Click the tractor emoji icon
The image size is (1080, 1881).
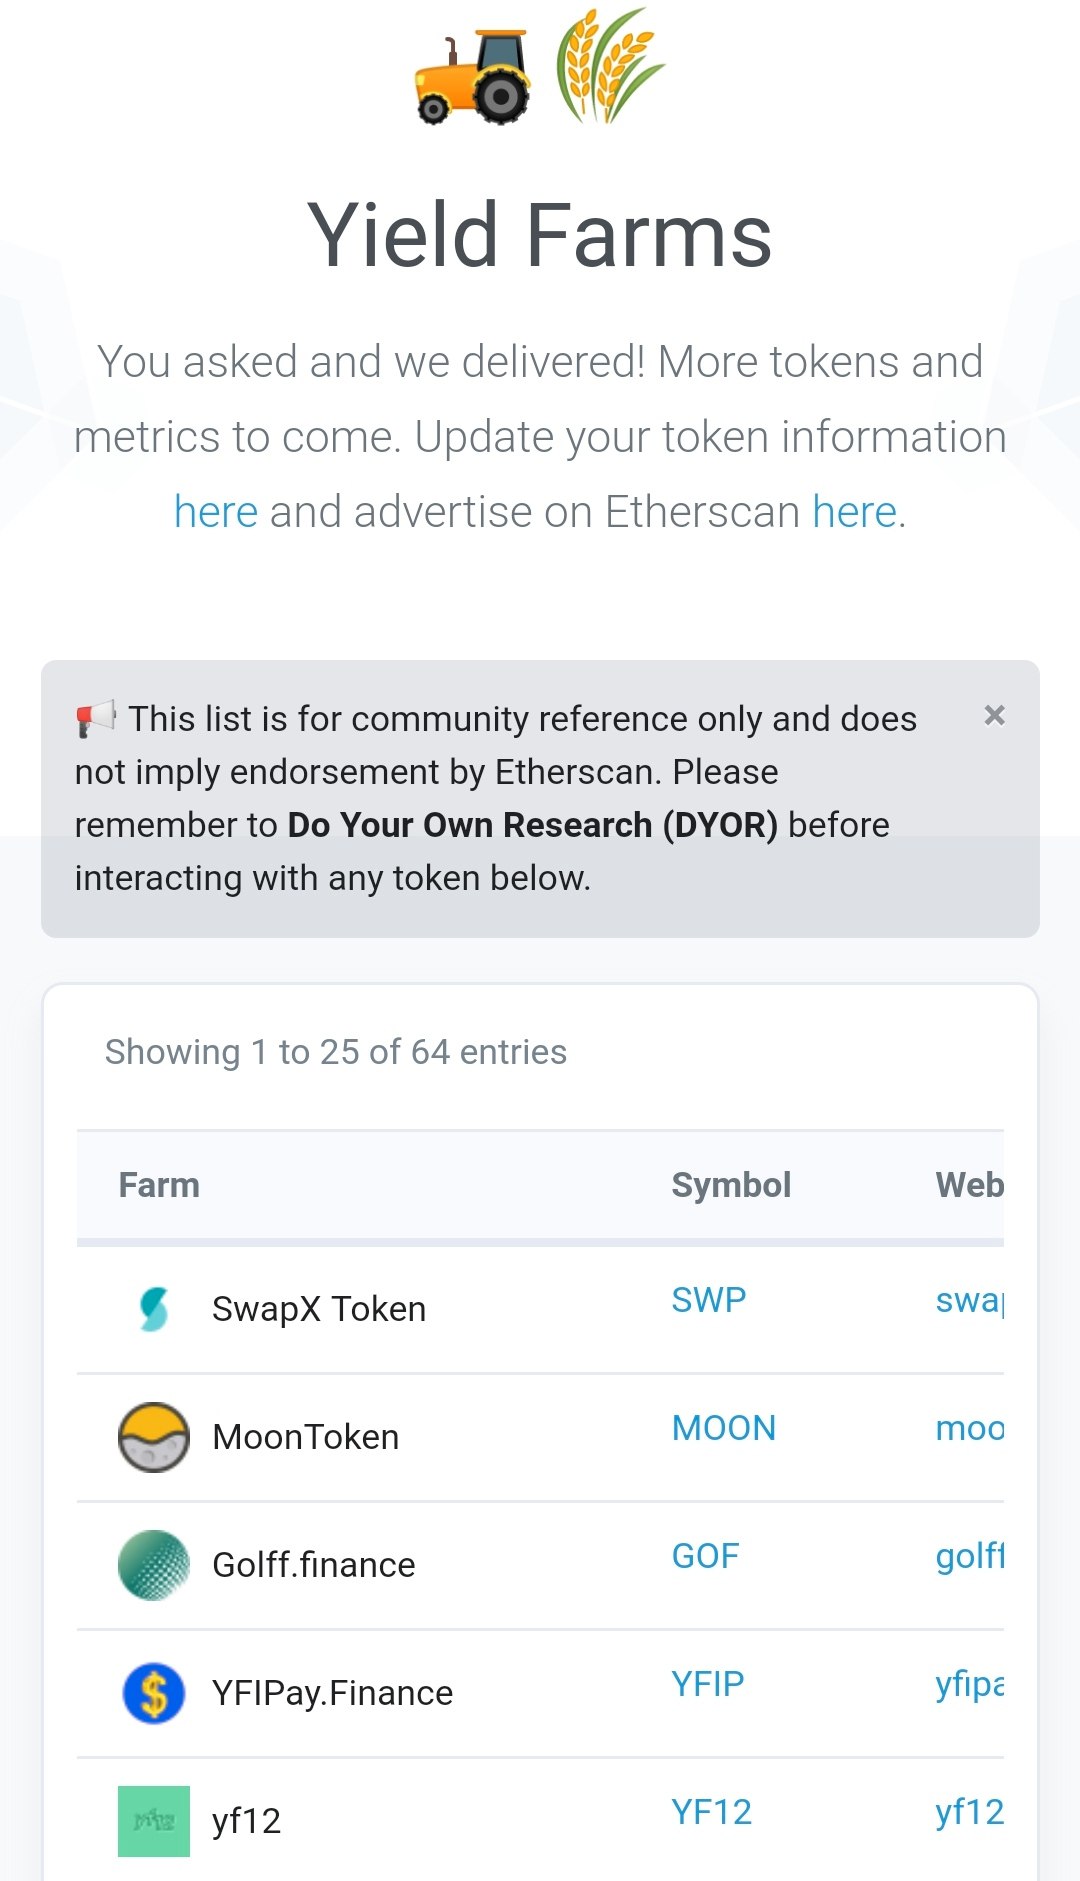(x=472, y=76)
